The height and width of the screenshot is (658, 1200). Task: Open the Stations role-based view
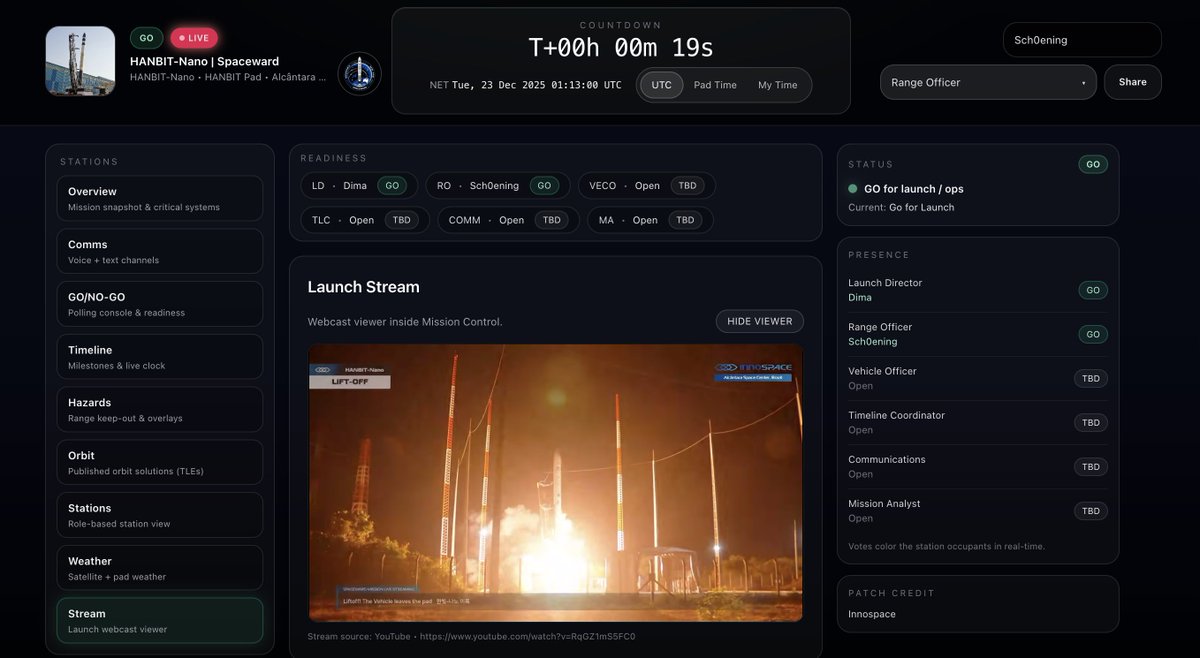160,515
